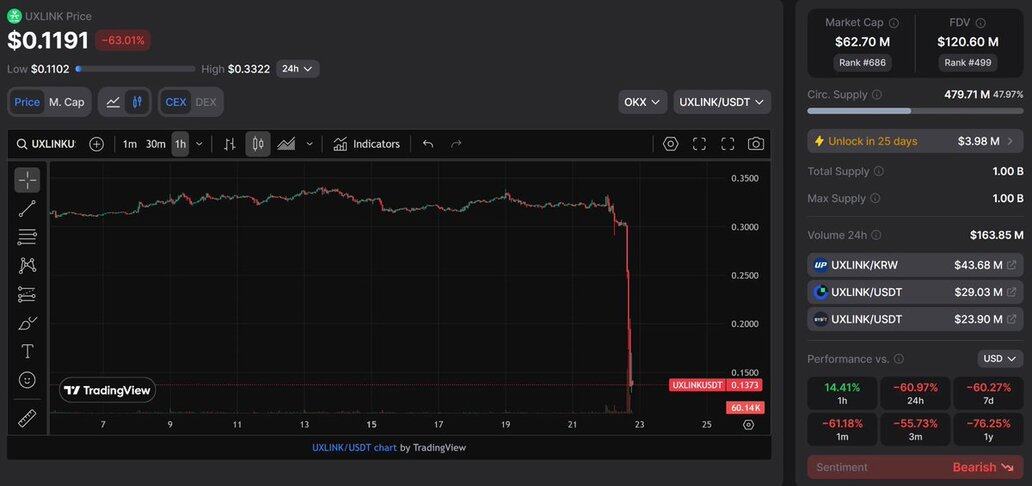The image size is (1032, 486).
Task: Open chart settings hexagon icon
Action: pyautogui.click(x=671, y=144)
